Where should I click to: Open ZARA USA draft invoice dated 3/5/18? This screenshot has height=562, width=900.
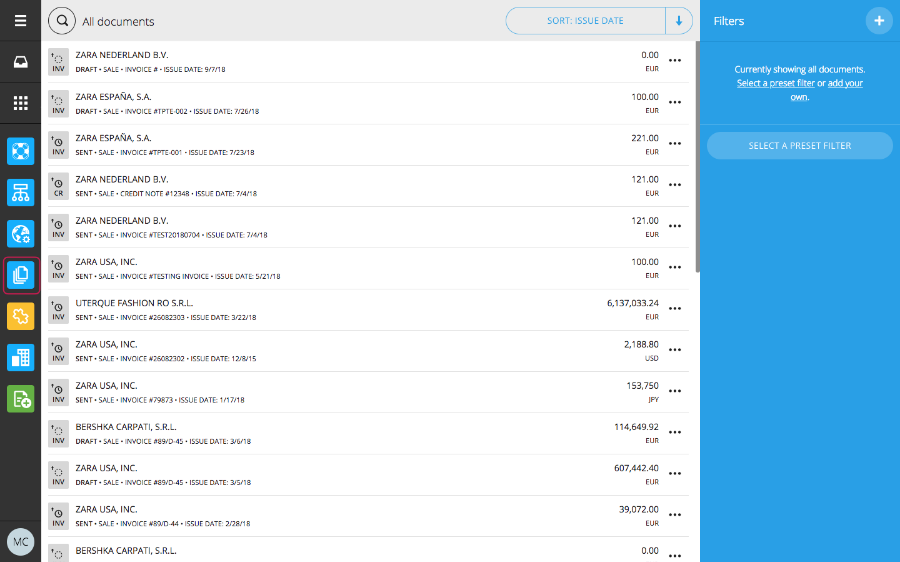368,475
